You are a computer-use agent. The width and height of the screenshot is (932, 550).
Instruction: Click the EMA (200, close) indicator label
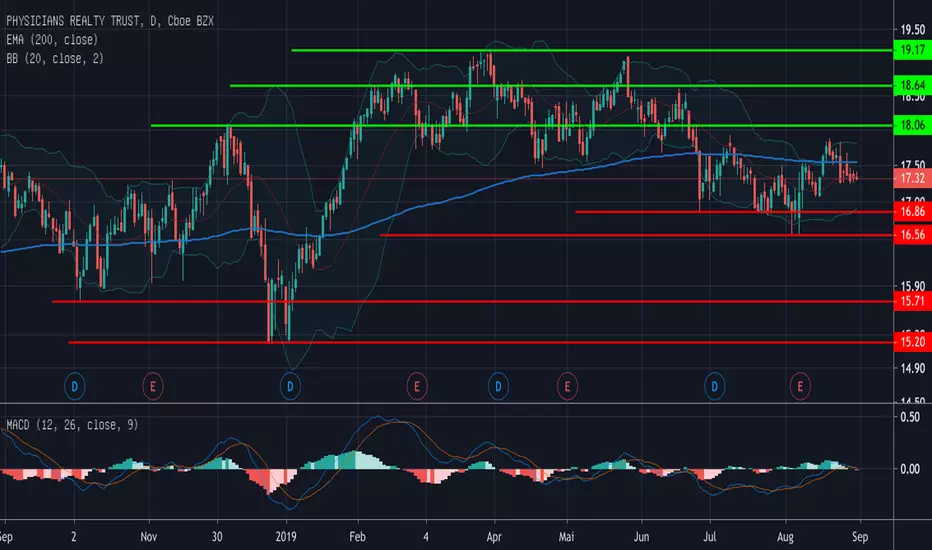coord(52,40)
